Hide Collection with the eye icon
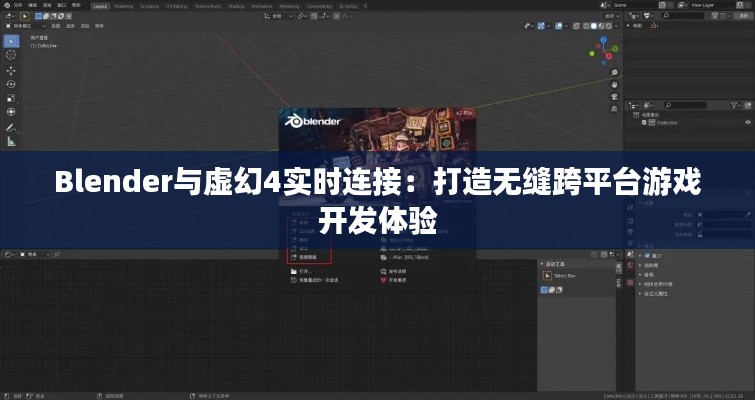The image size is (755, 400). pyautogui.click(x=748, y=122)
